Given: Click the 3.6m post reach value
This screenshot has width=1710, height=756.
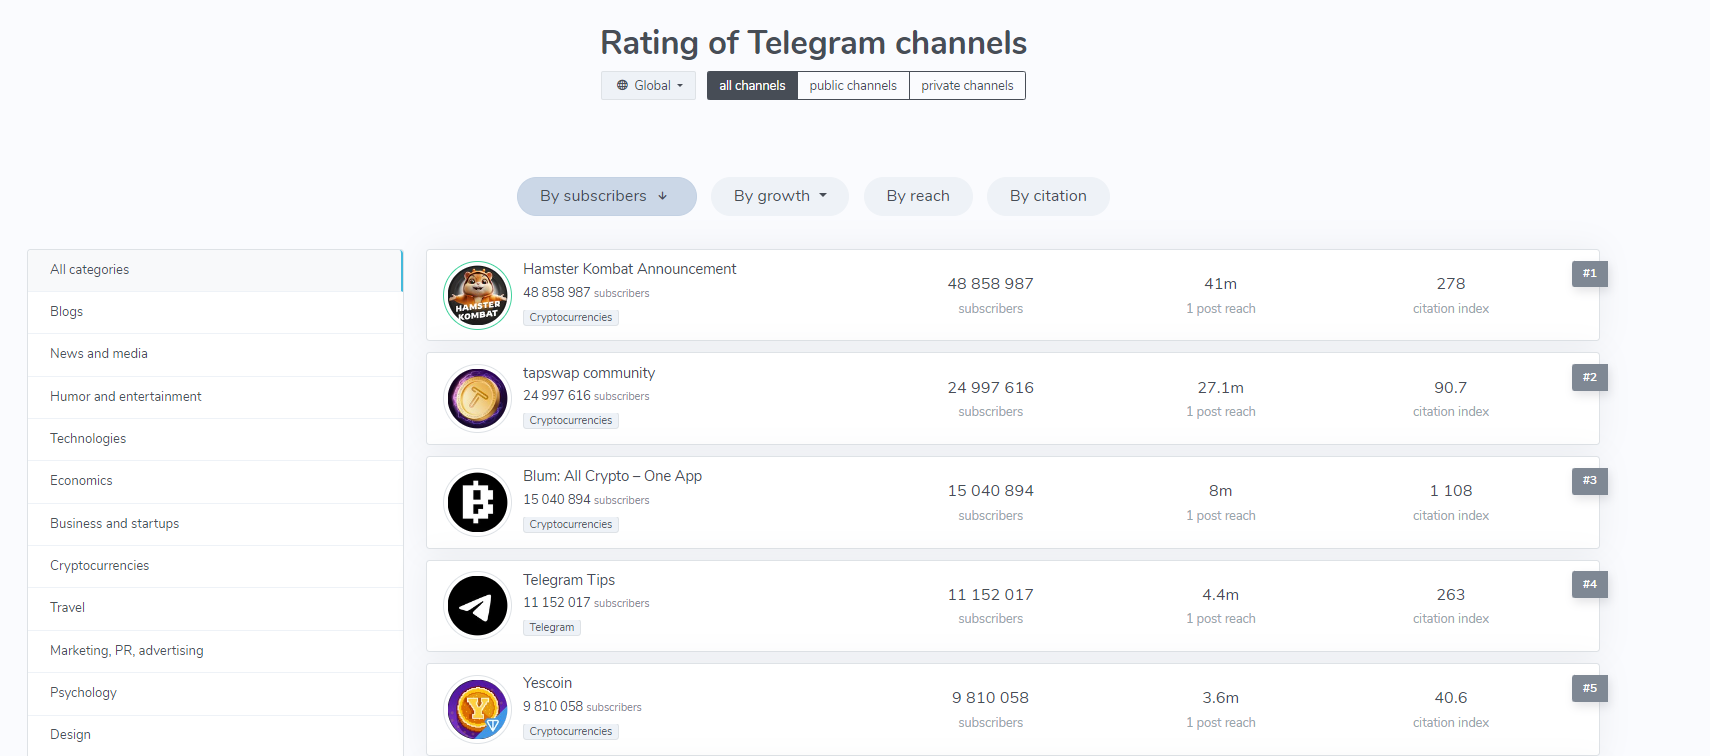Looking at the screenshot, I should click(x=1221, y=698).
